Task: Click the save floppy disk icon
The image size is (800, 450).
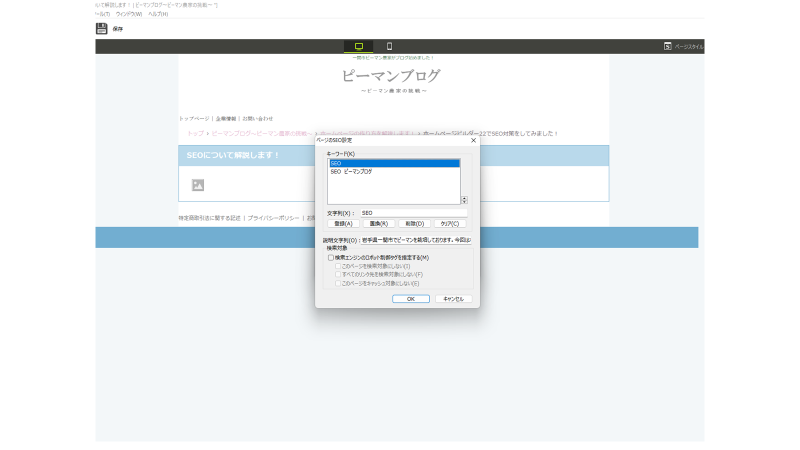Action: pos(102,29)
